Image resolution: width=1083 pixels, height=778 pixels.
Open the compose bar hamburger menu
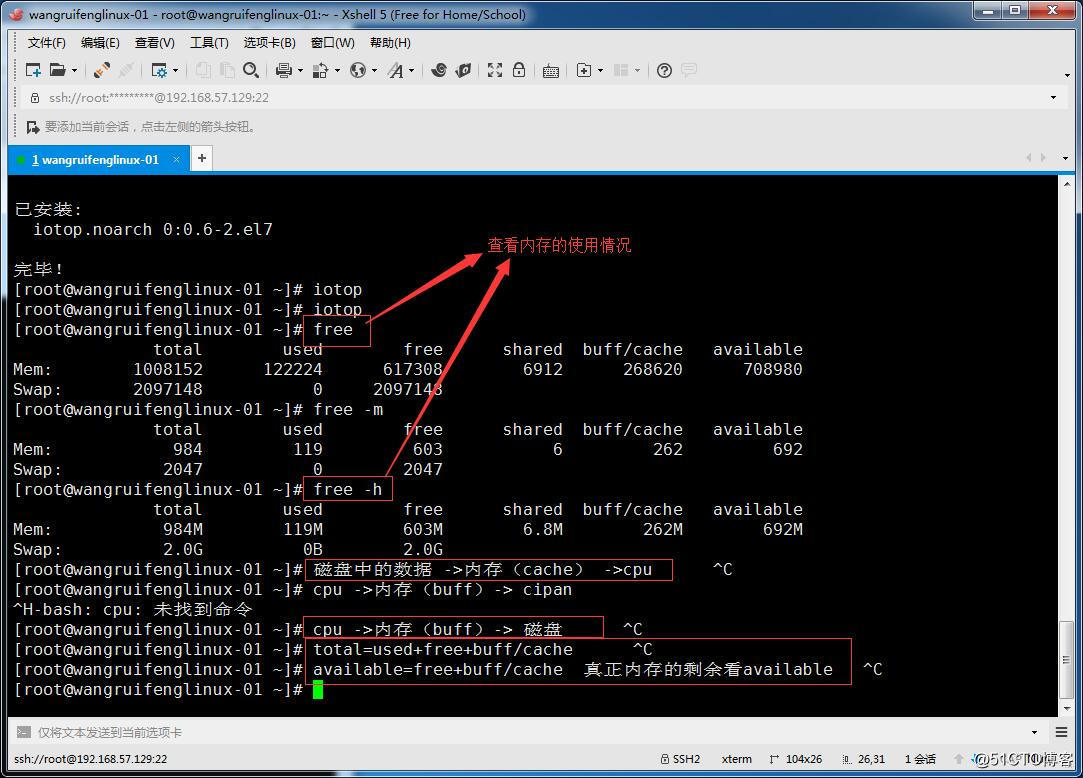click(1062, 732)
